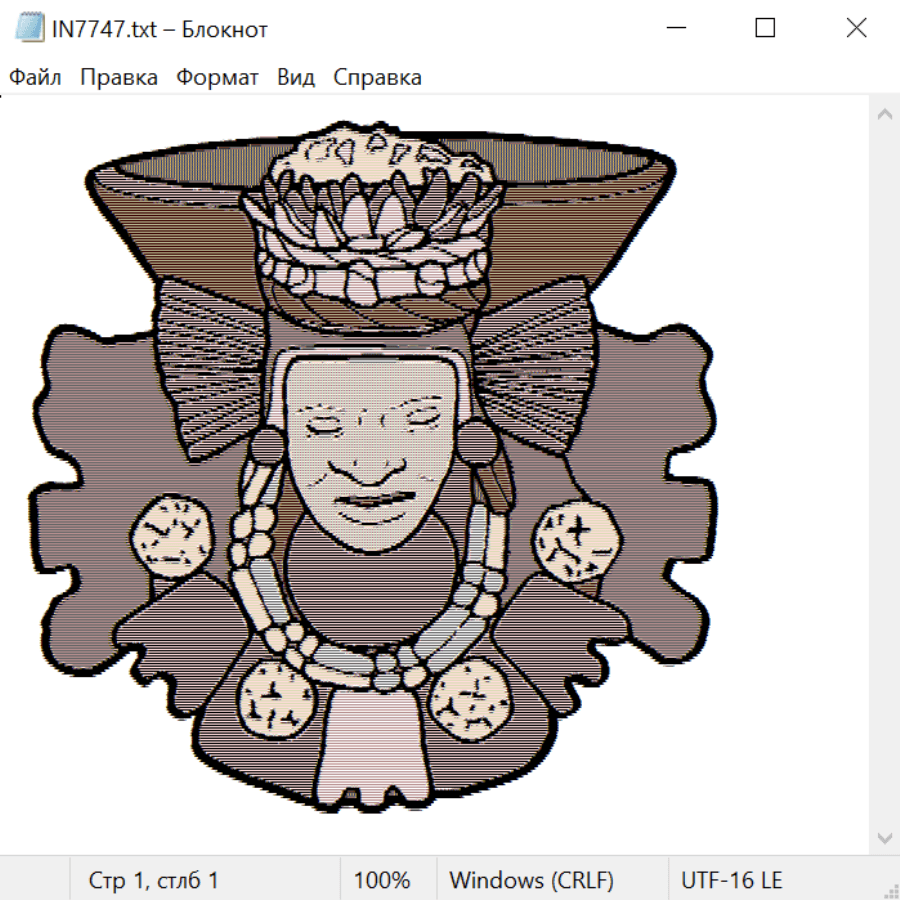Open the Правка menu

point(118,77)
